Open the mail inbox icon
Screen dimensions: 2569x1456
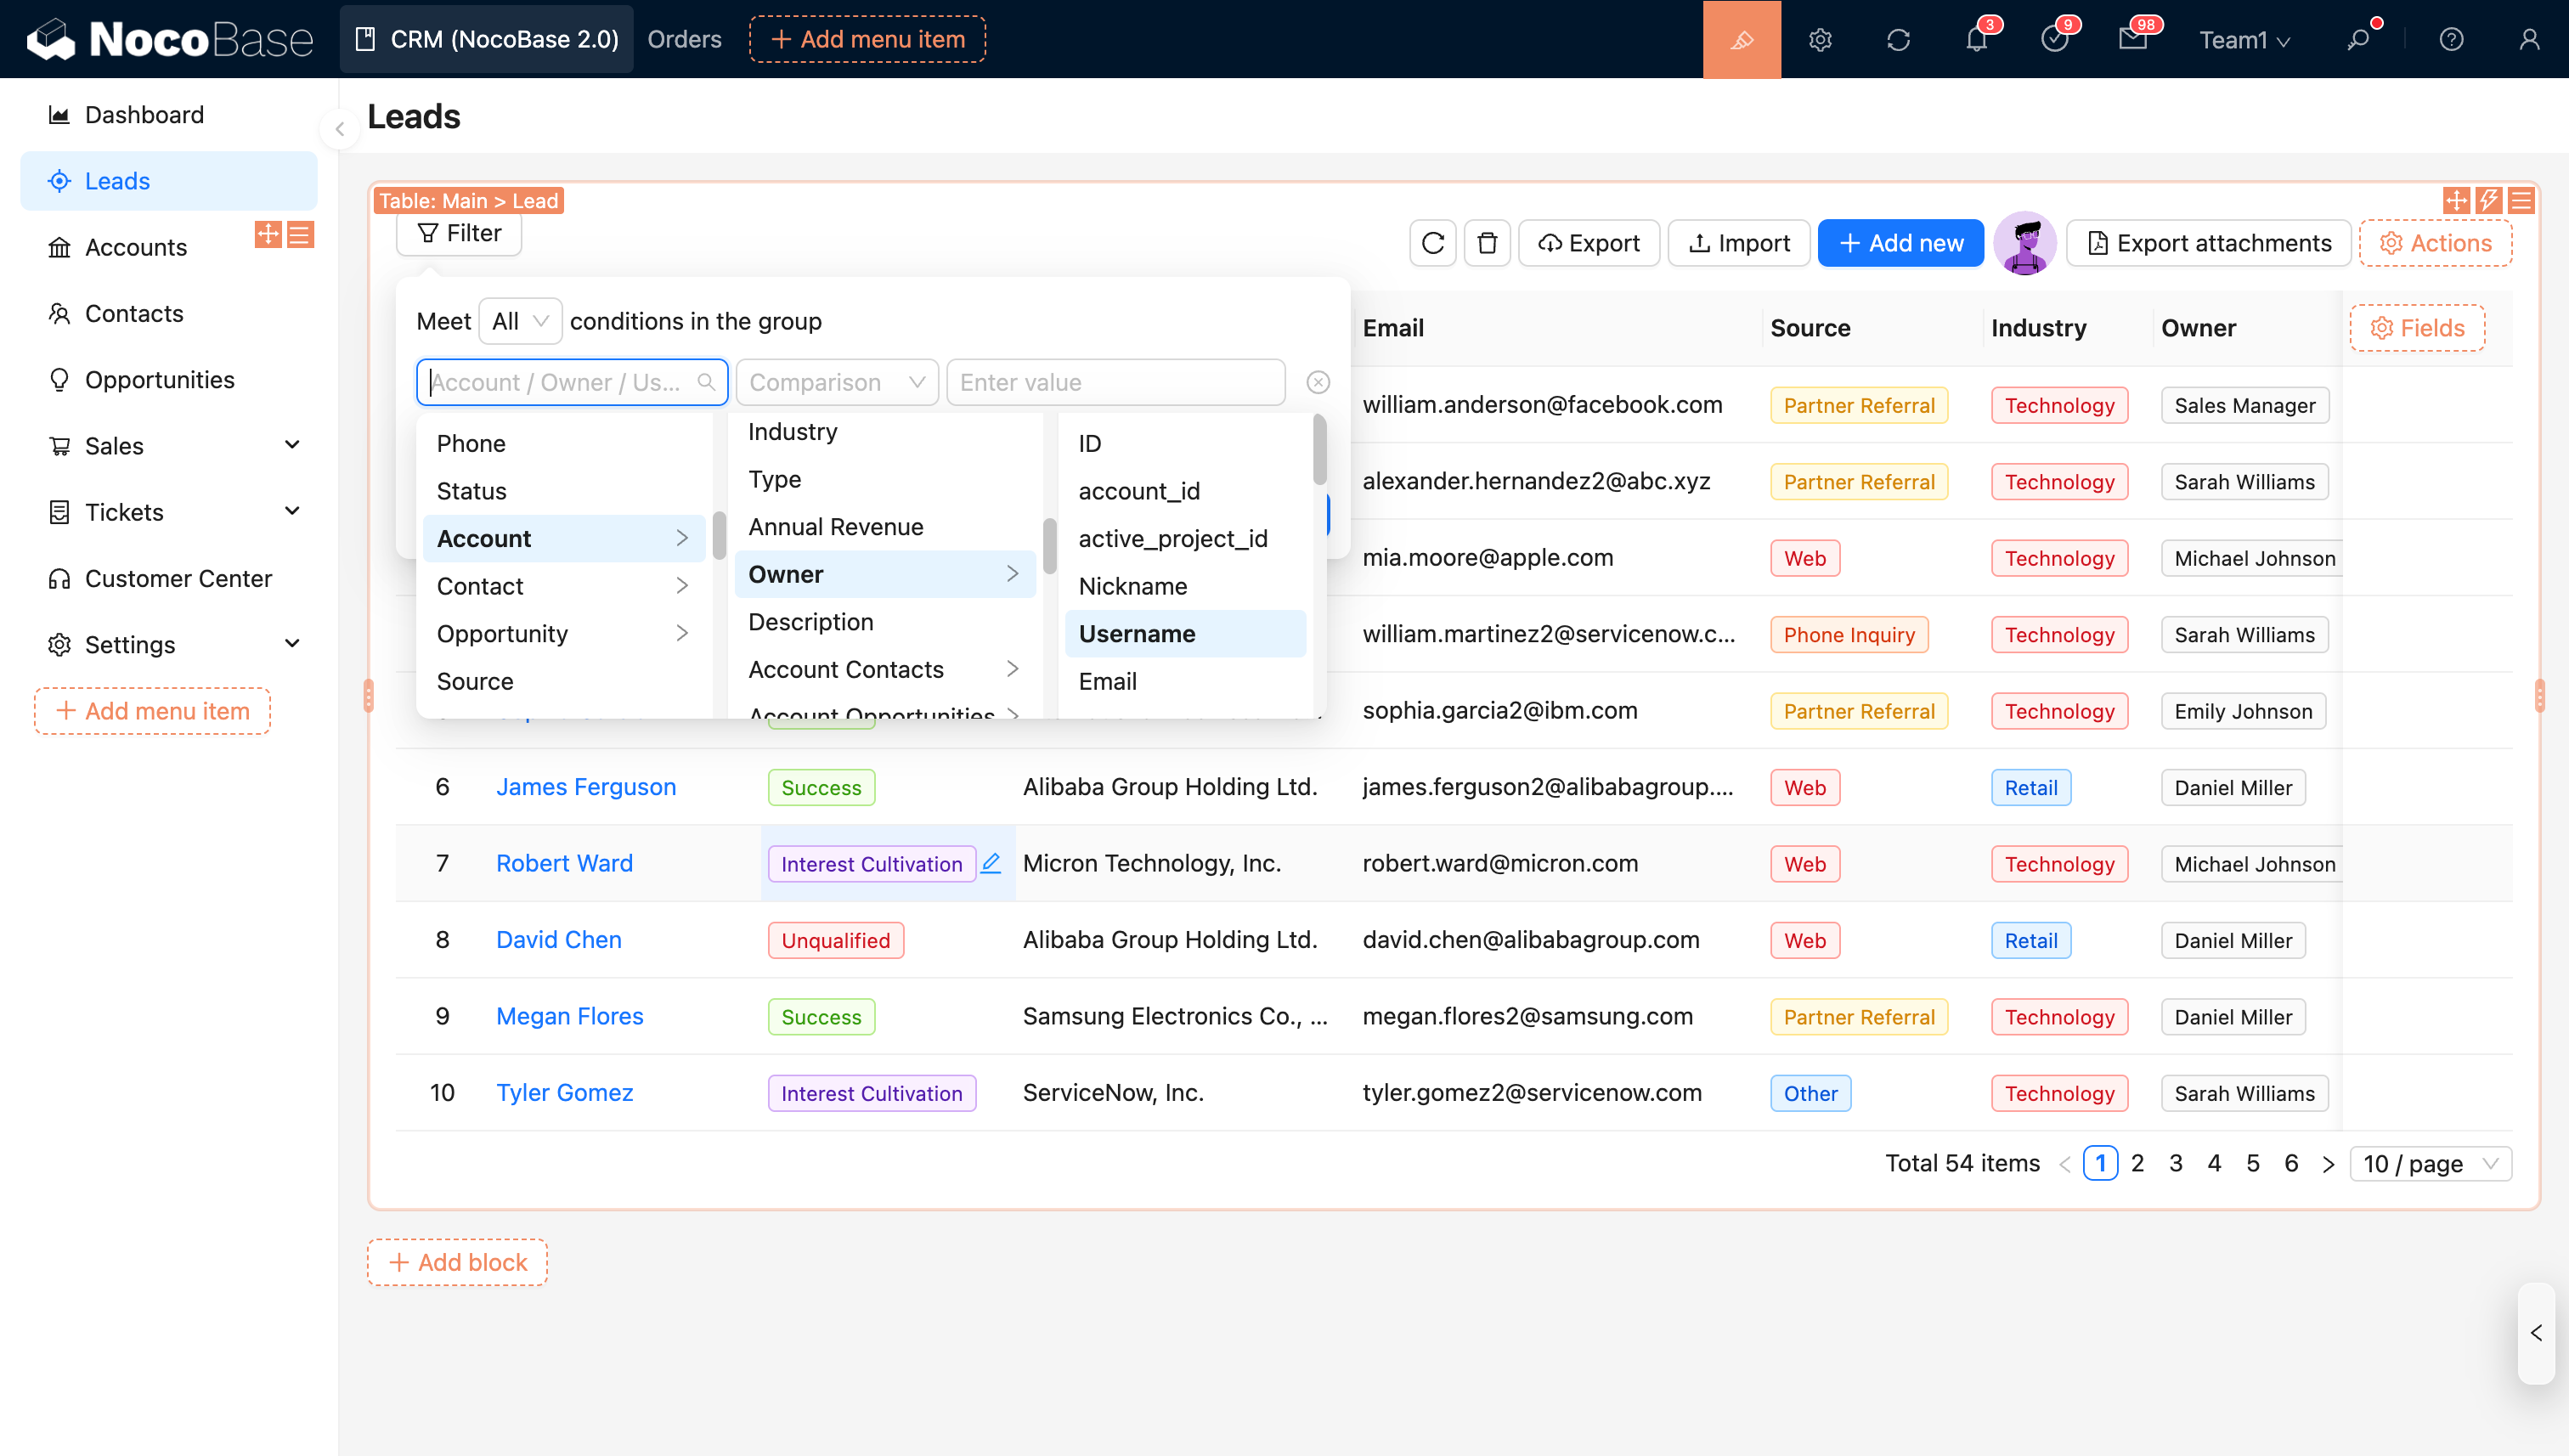2132,40
